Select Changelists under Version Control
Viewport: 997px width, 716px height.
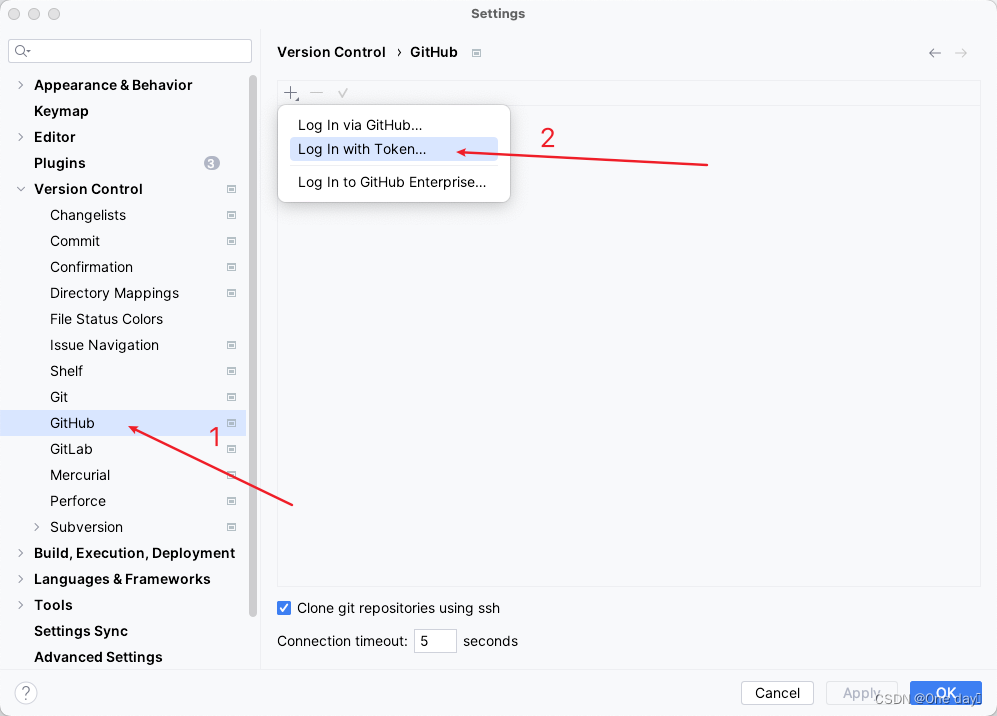coord(88,216)
